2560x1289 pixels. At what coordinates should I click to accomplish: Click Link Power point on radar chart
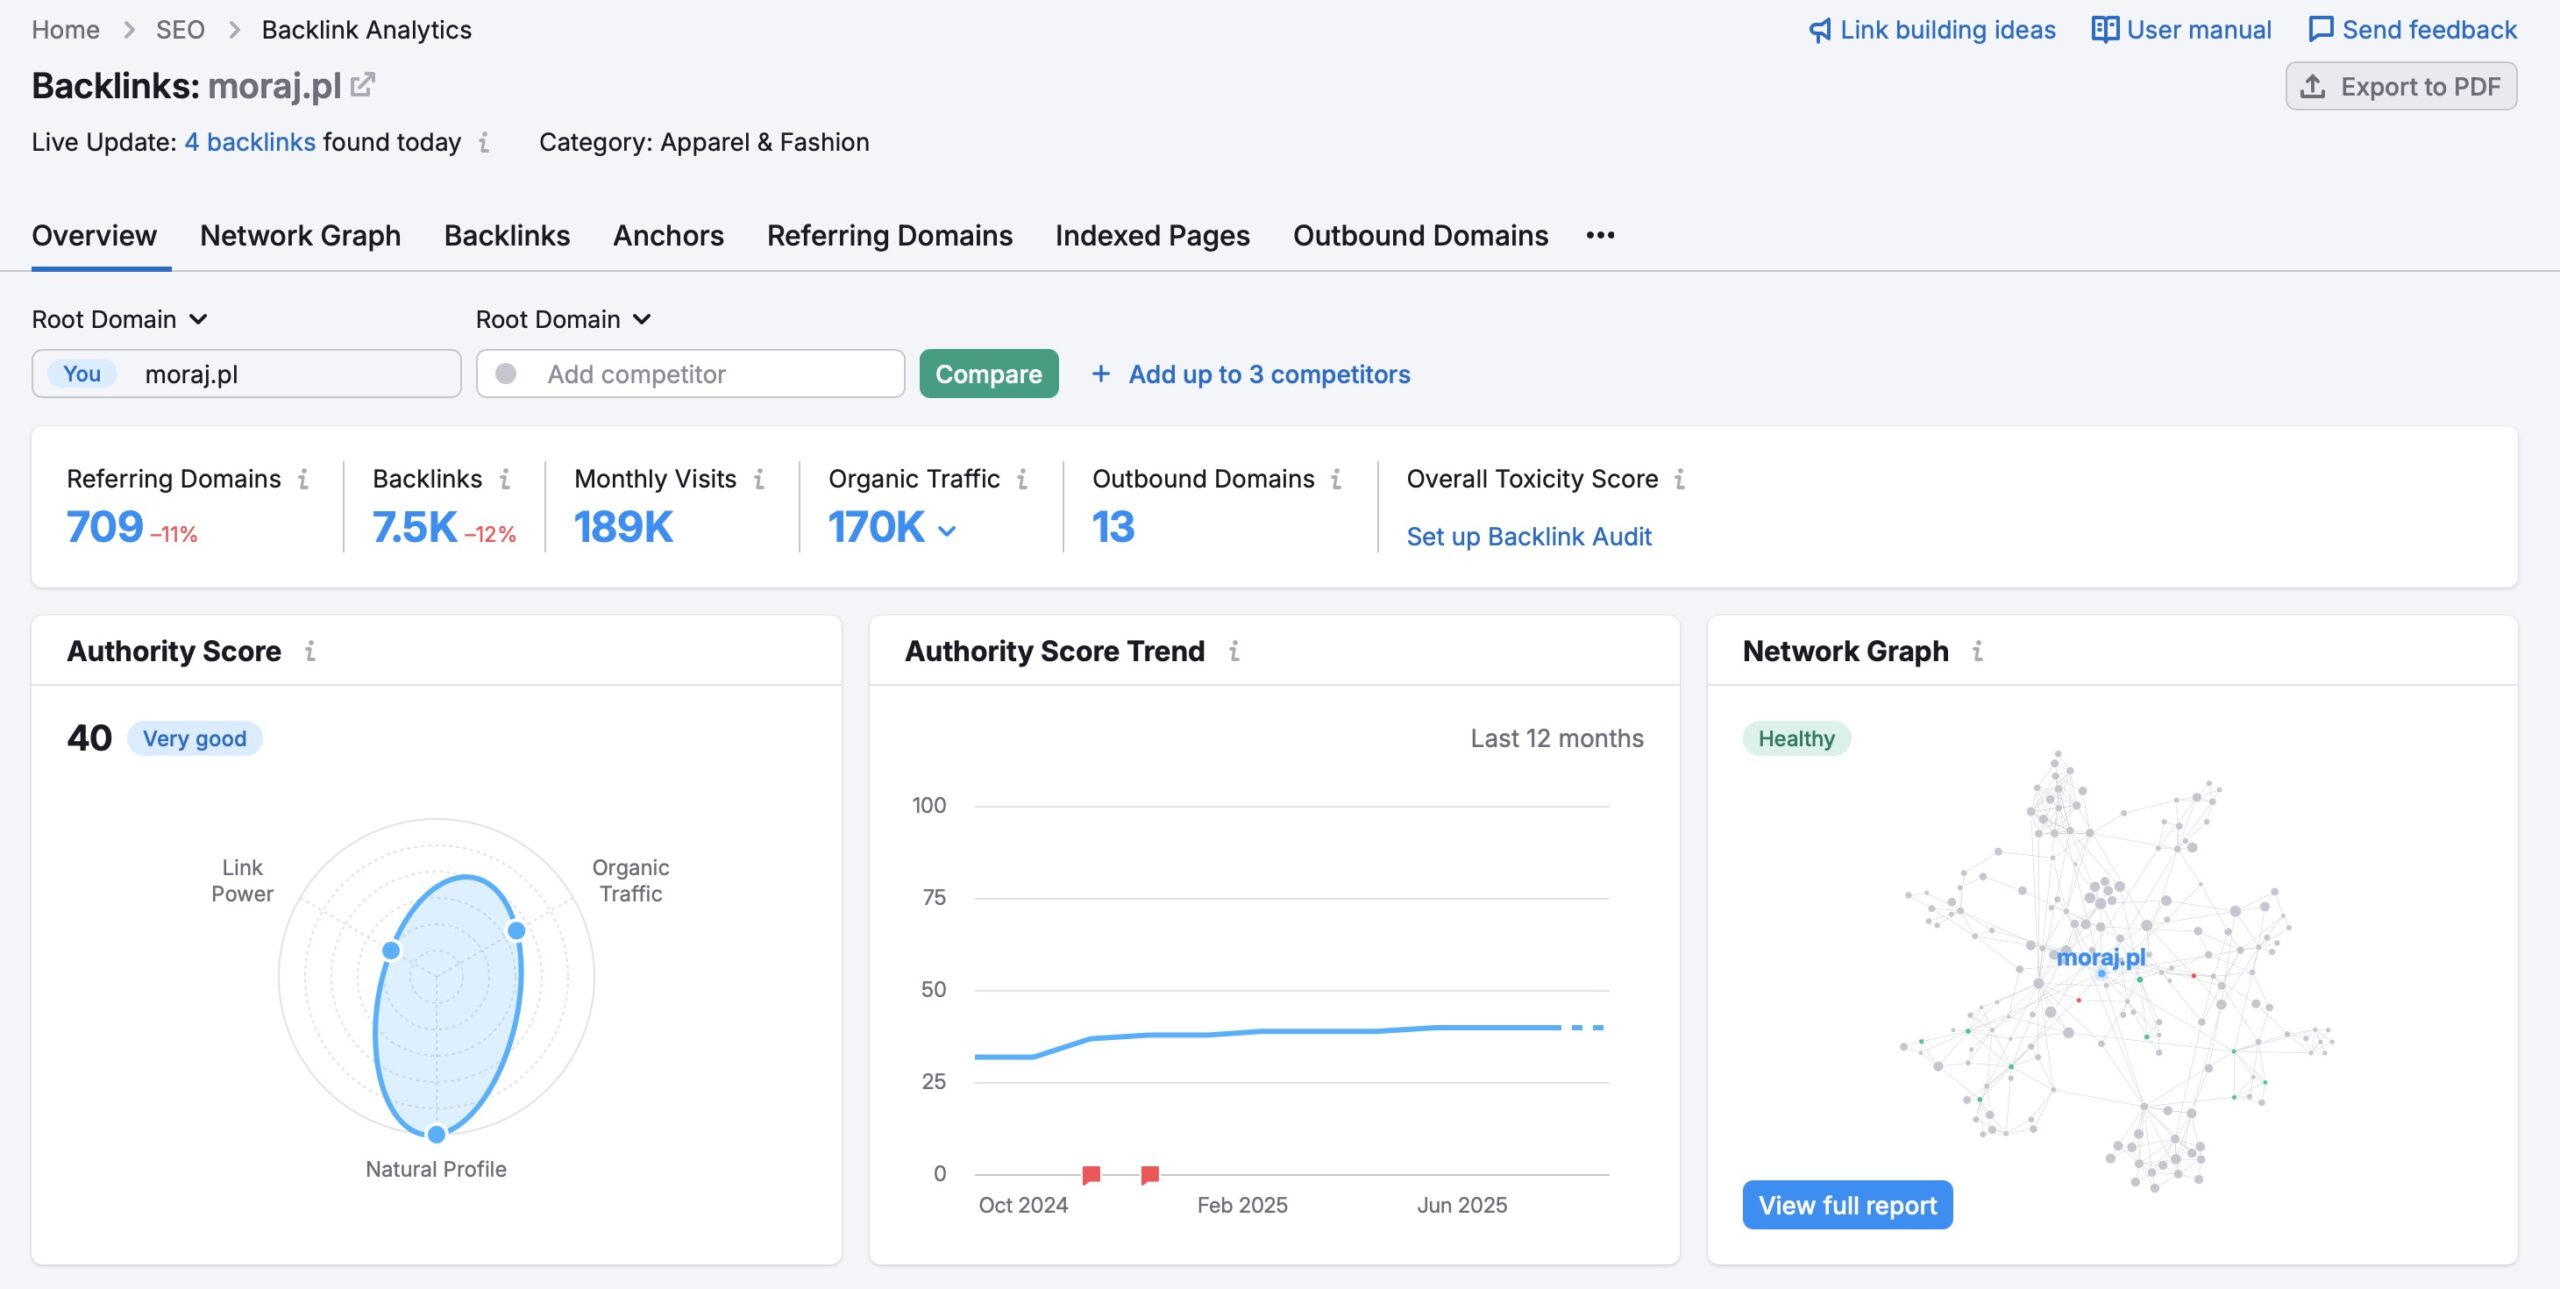point(392,950)
